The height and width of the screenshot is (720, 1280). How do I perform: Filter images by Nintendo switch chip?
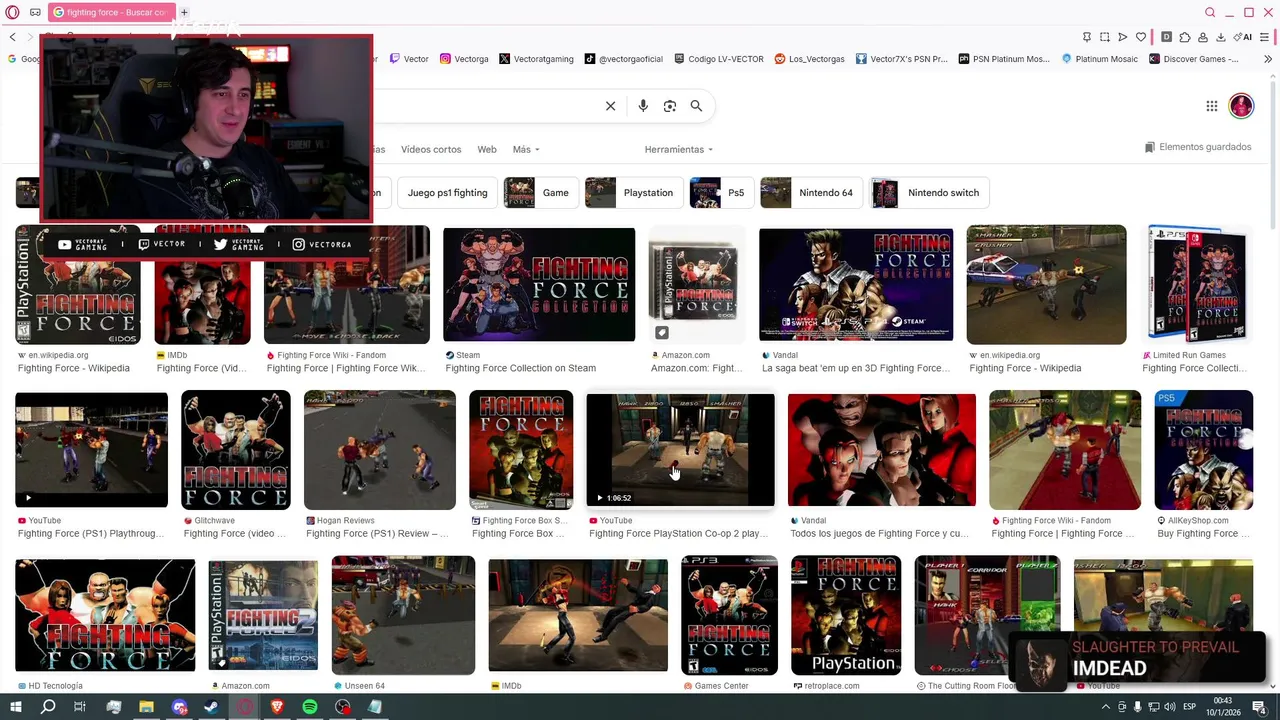point(930,193)
